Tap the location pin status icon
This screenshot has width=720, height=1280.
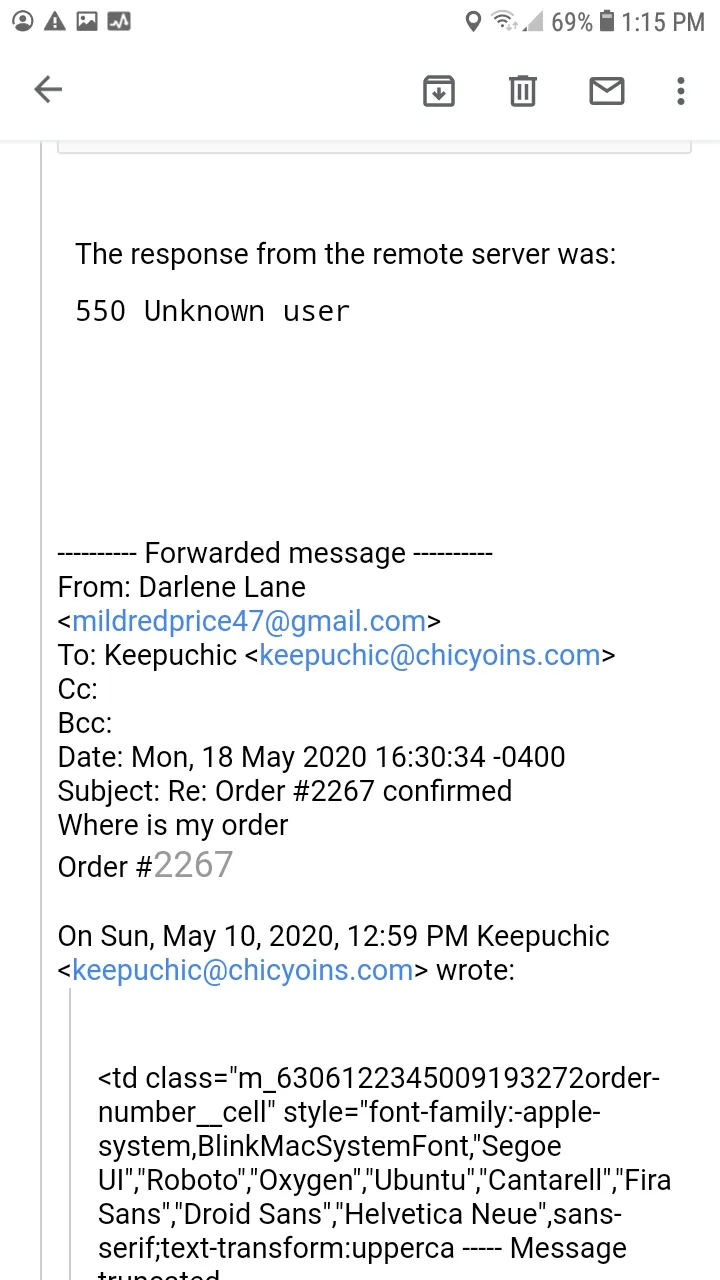pyautogui.click(x=474, y=21)
